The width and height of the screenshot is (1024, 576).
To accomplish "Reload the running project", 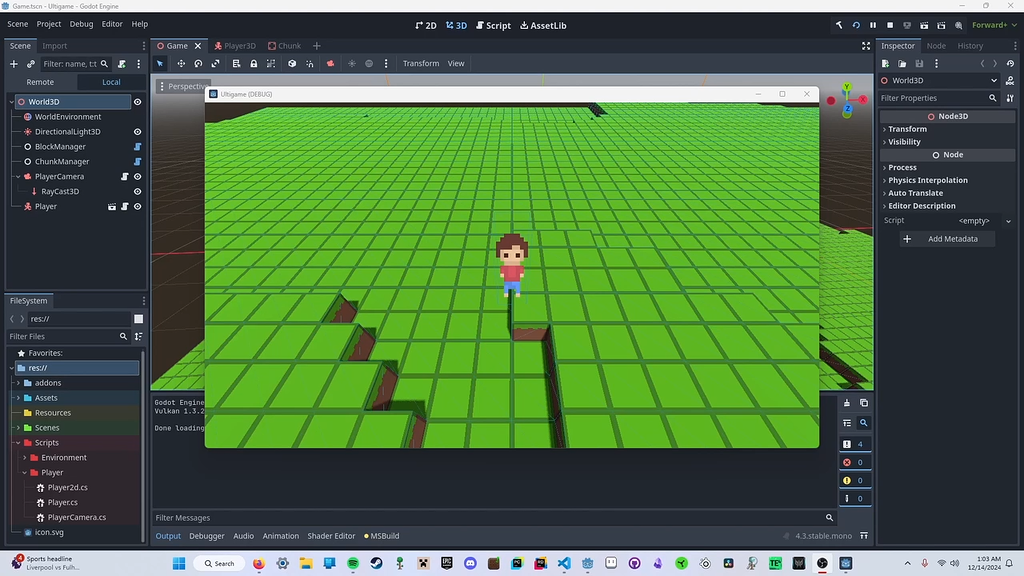I will (x=856, y=25).
